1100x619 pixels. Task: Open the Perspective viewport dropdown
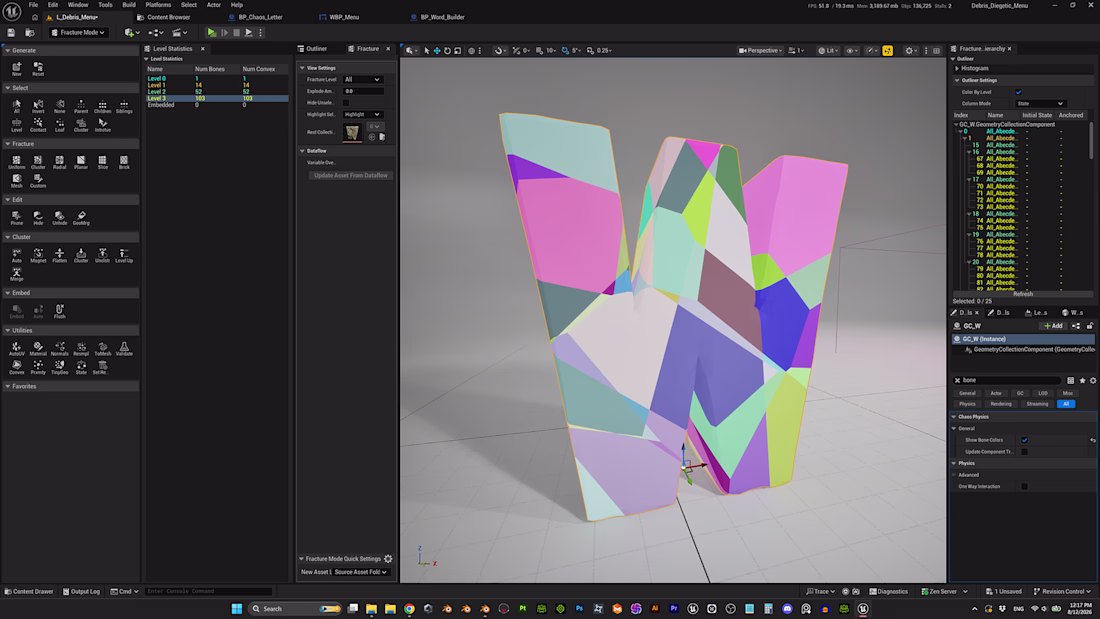760,51
